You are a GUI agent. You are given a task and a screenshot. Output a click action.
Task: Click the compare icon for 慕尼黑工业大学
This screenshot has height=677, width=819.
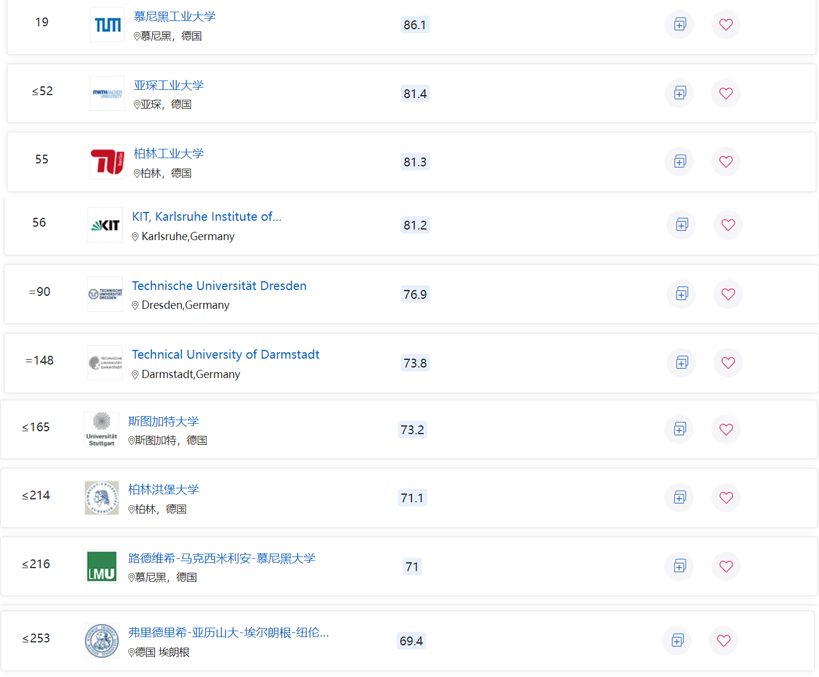679,24
